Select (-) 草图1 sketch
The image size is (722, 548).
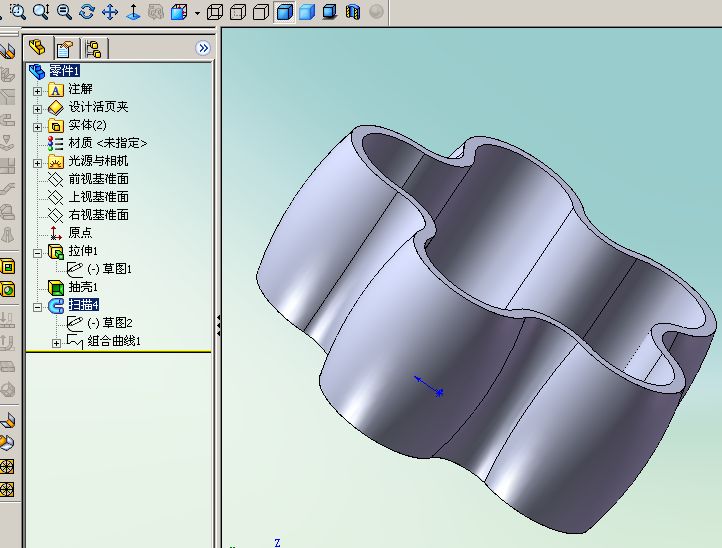(x=110, y=268)
